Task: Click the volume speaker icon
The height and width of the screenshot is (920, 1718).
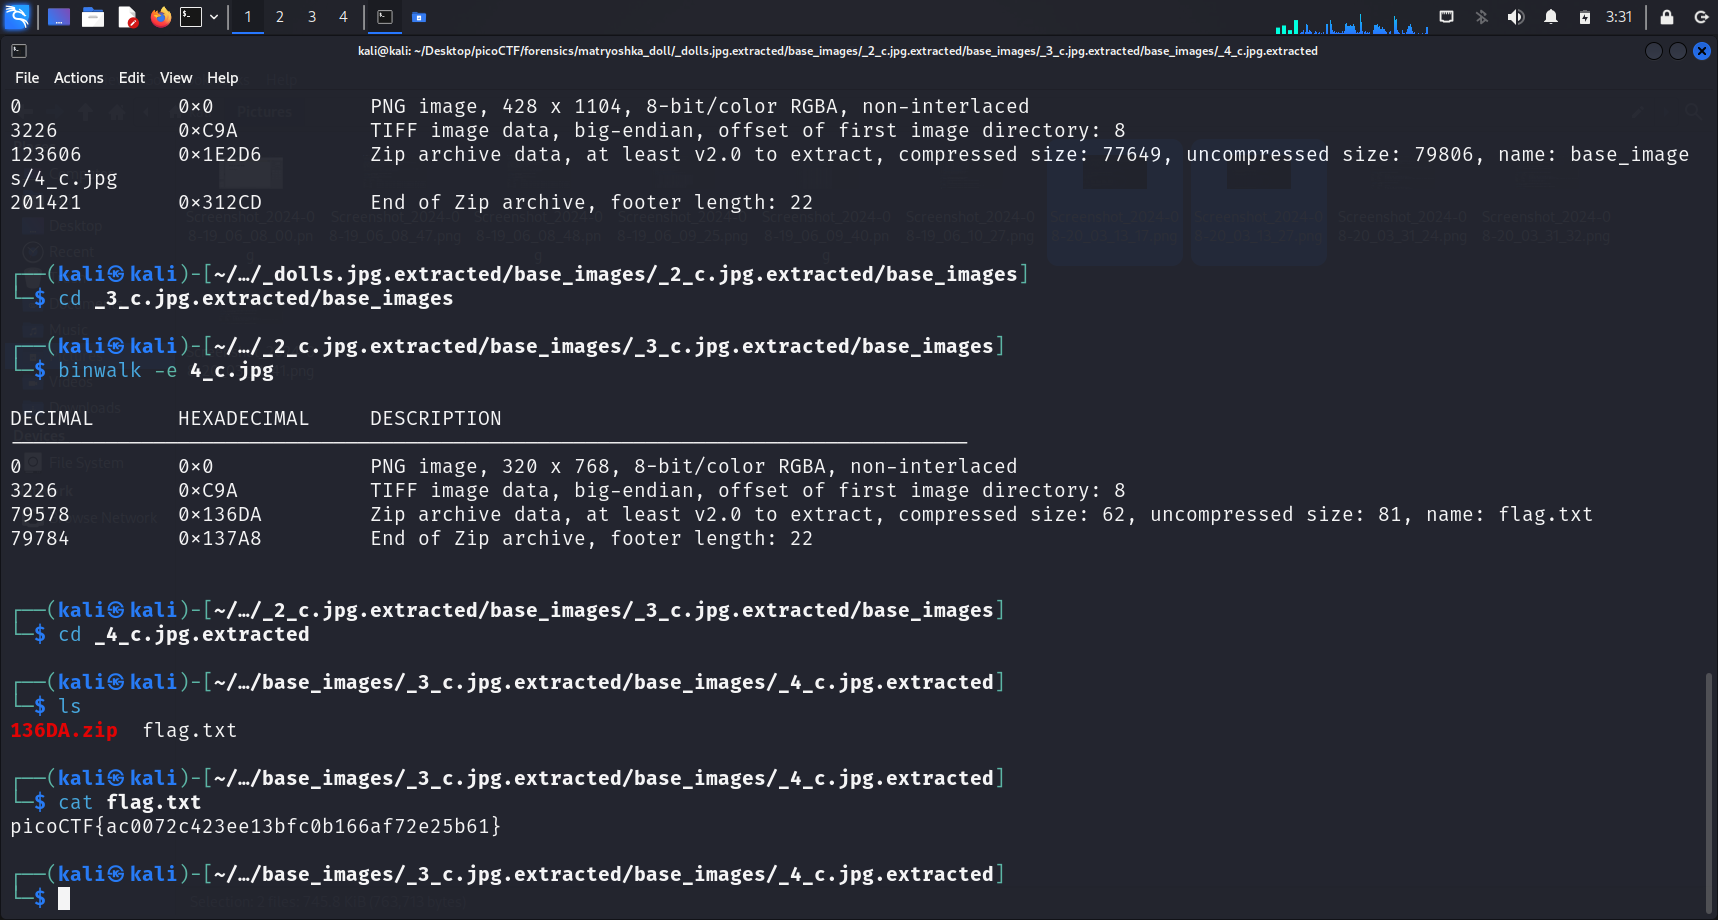Action: [x=1516, y=17]
